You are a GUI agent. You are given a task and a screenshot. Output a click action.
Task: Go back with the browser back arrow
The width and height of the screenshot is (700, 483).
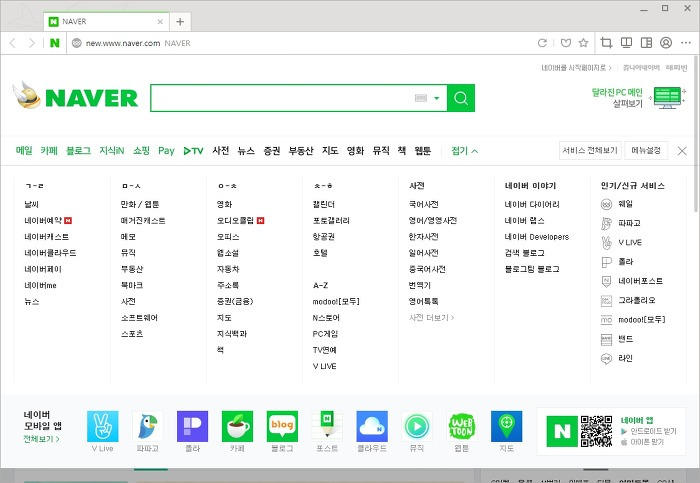[12, 43]
